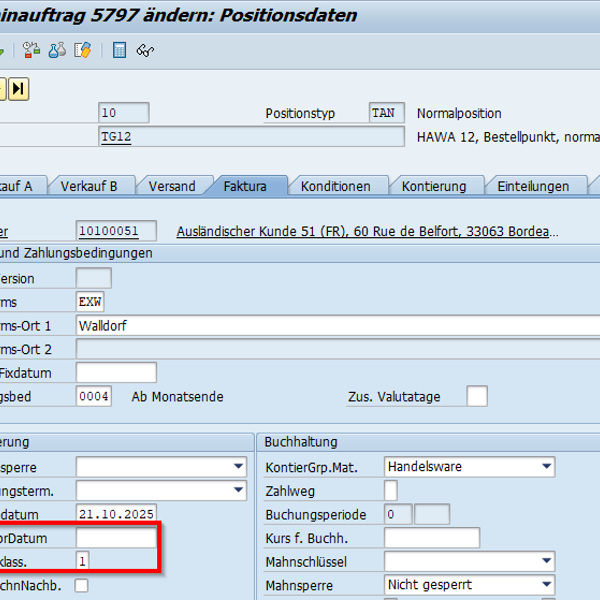600x600 pixels.
Task: Click the last position arrow button
Action: [19, 89]
